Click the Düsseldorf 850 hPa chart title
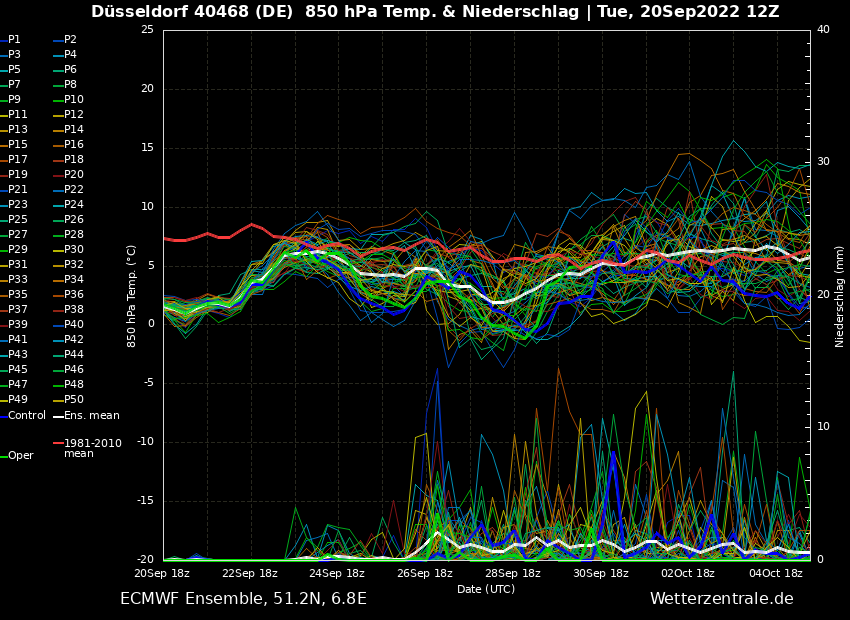The width and height of the screenshot is (850, 620). (435, 12)
